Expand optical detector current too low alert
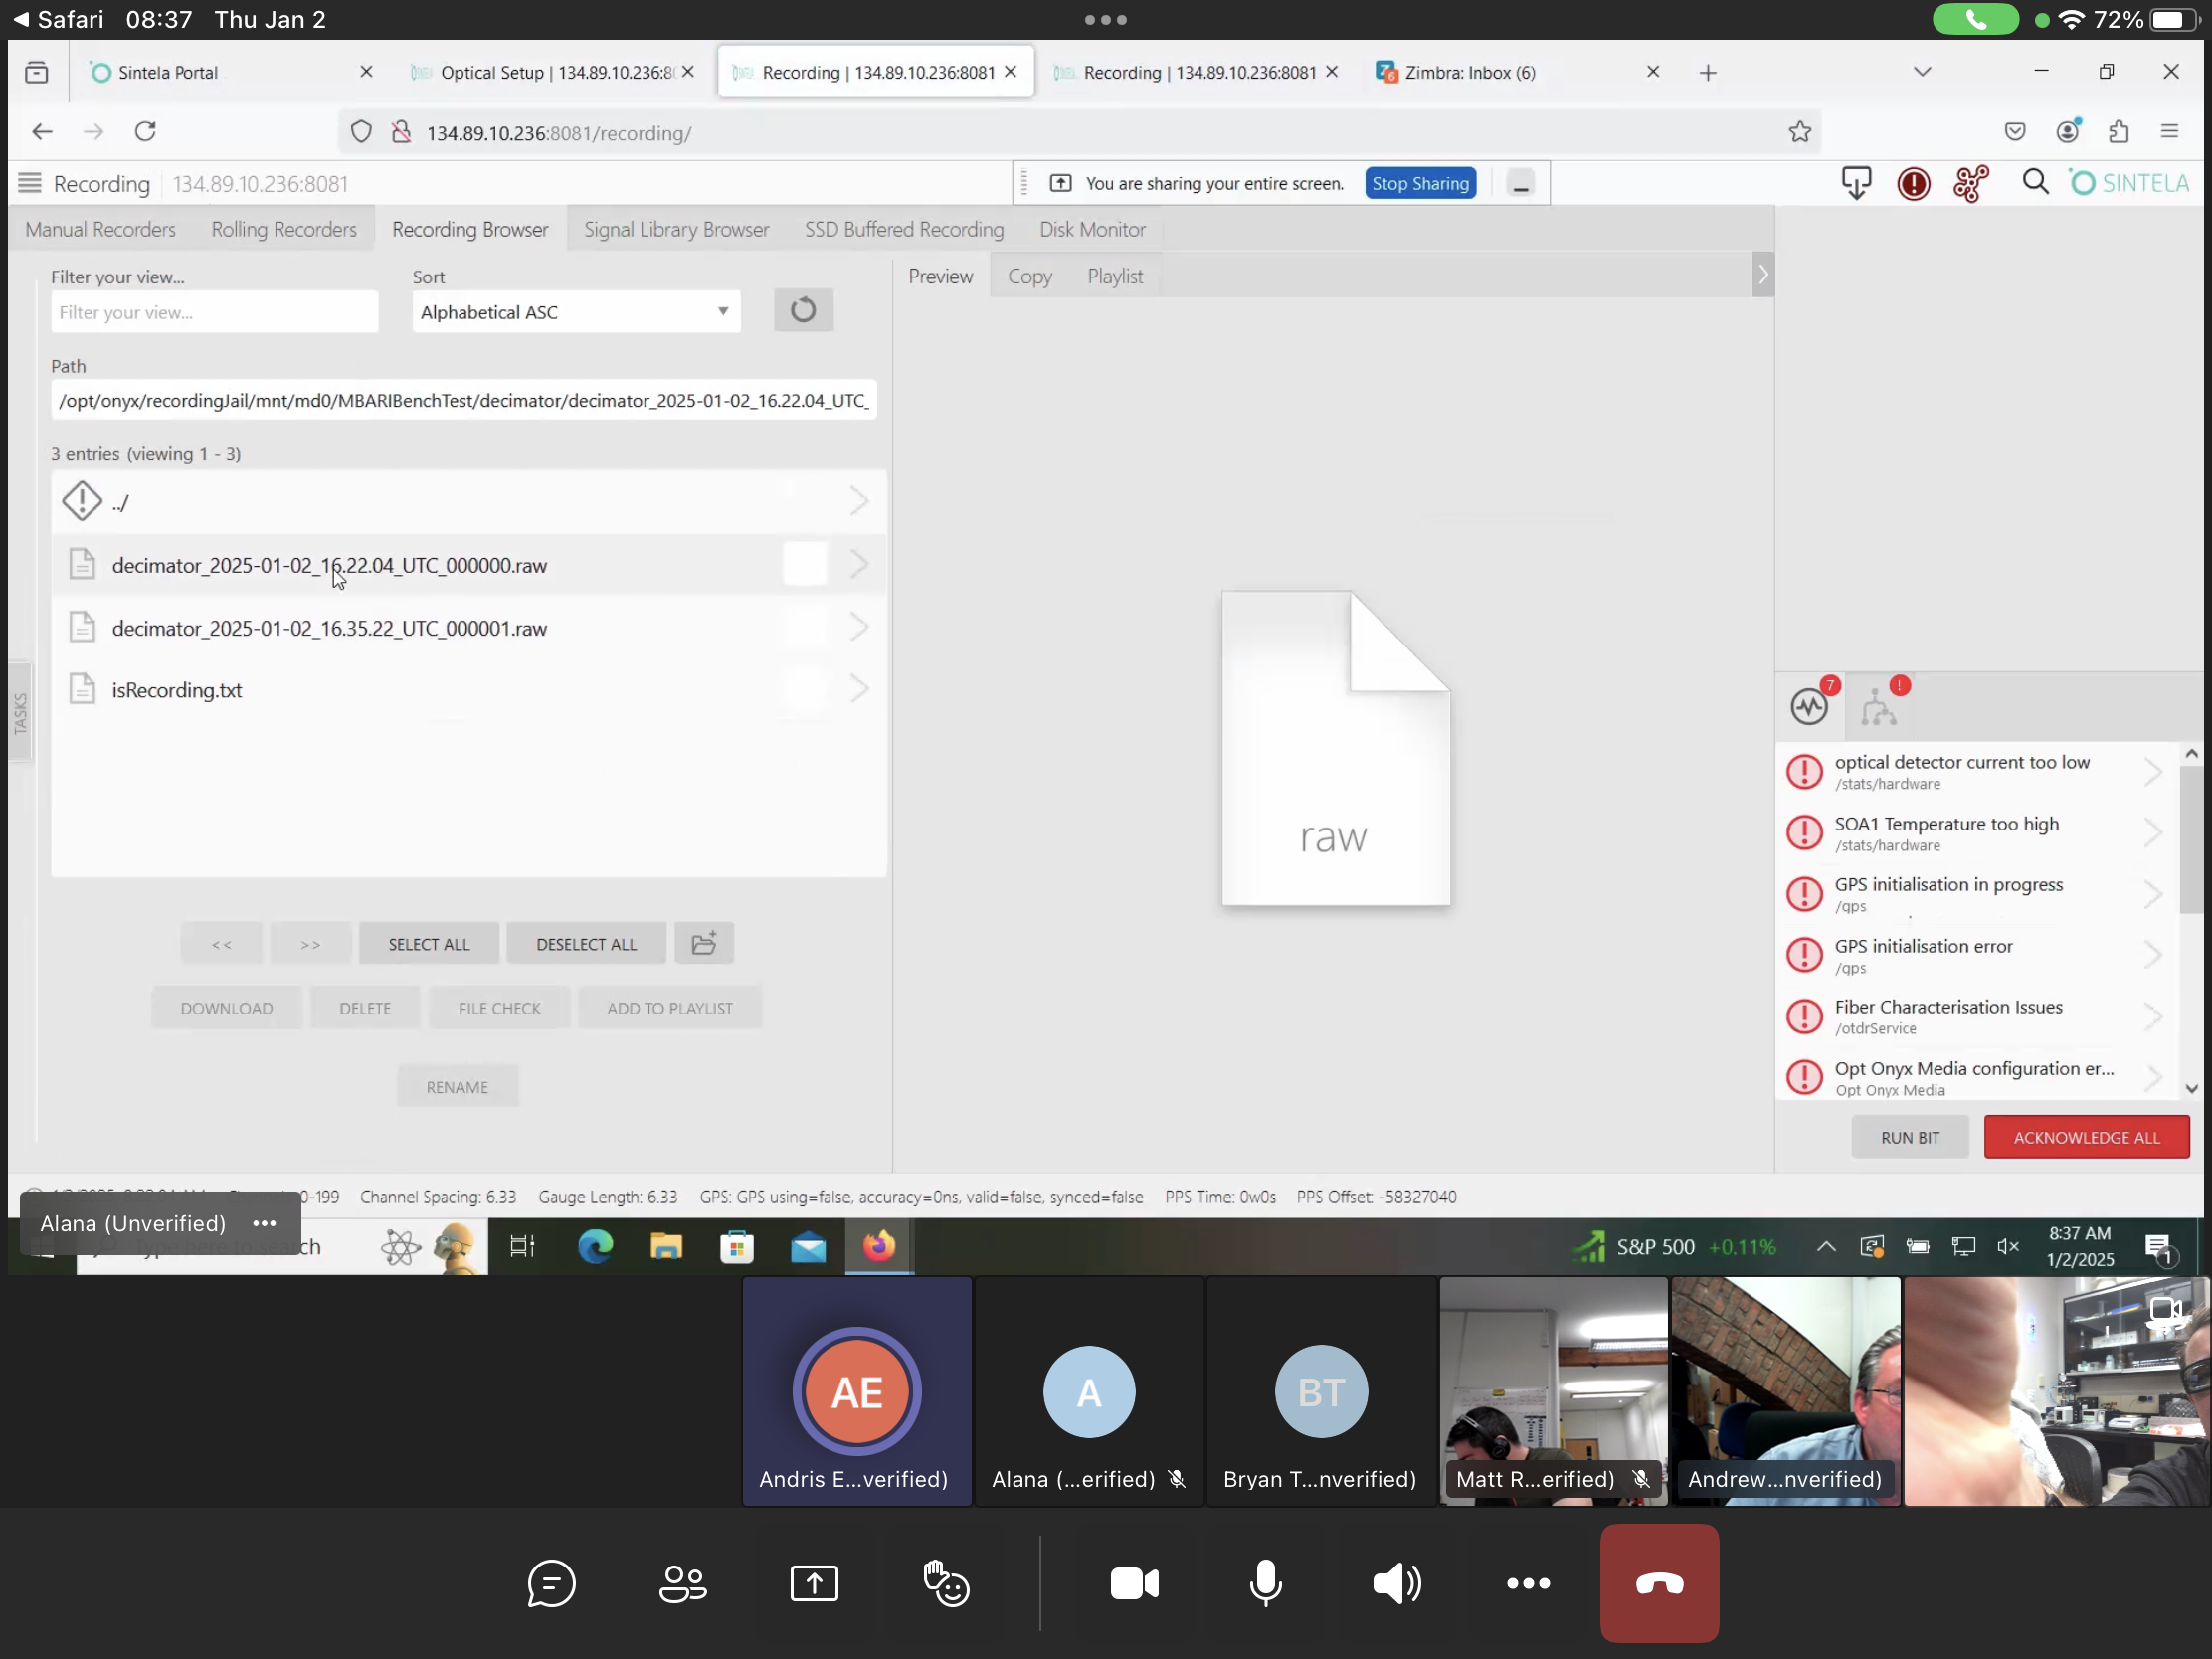This screenshot has height=1659, width=2212. click(x=2152, y=771)
